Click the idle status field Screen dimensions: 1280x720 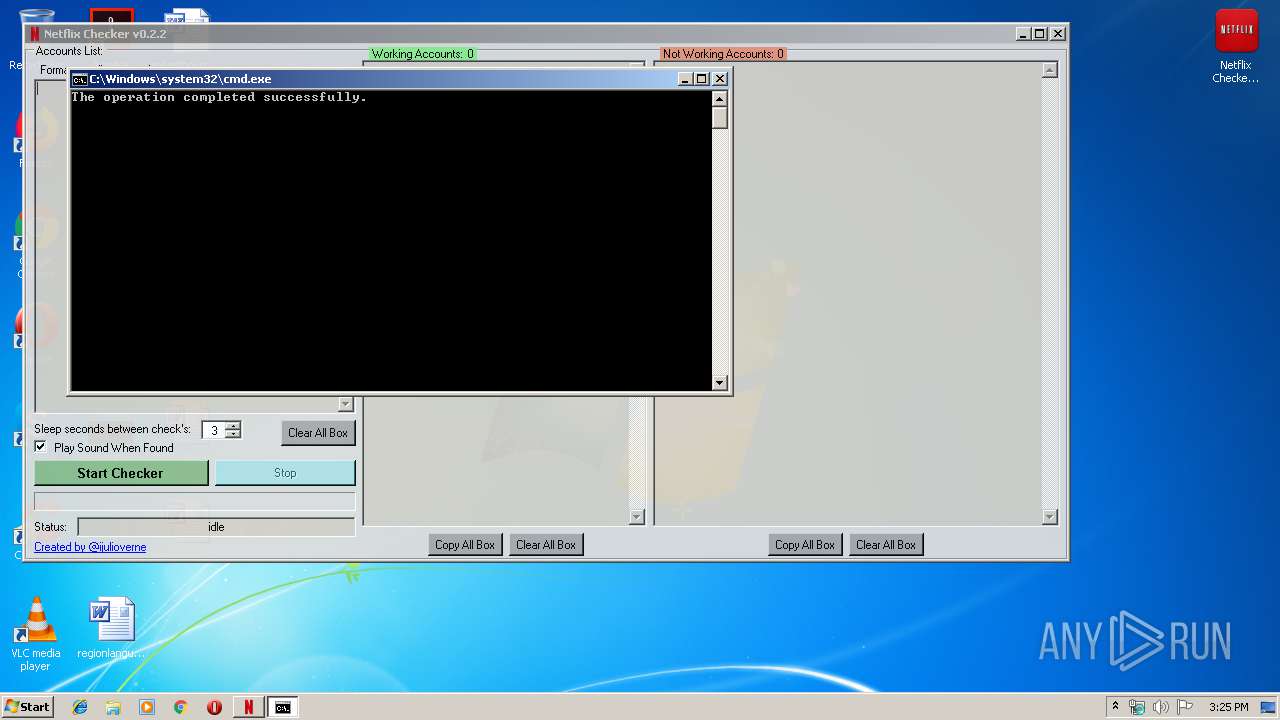pyautogui.click(x=216, y=527)
